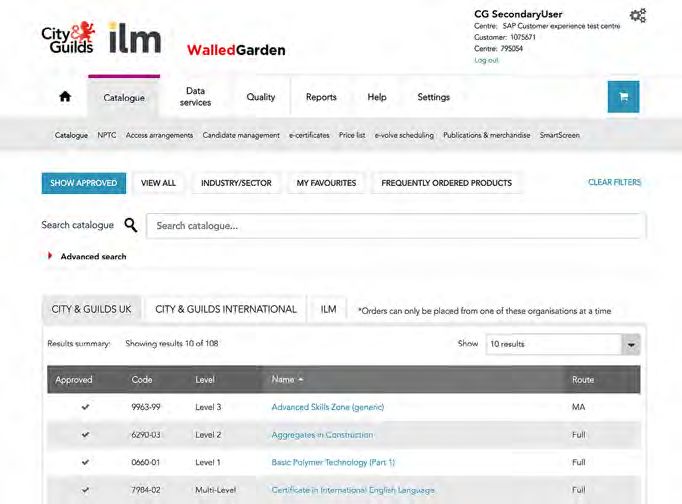682x504 pixels.
Task: Open e-volve scheduling submenu item
Action: (x=404, y=135)
